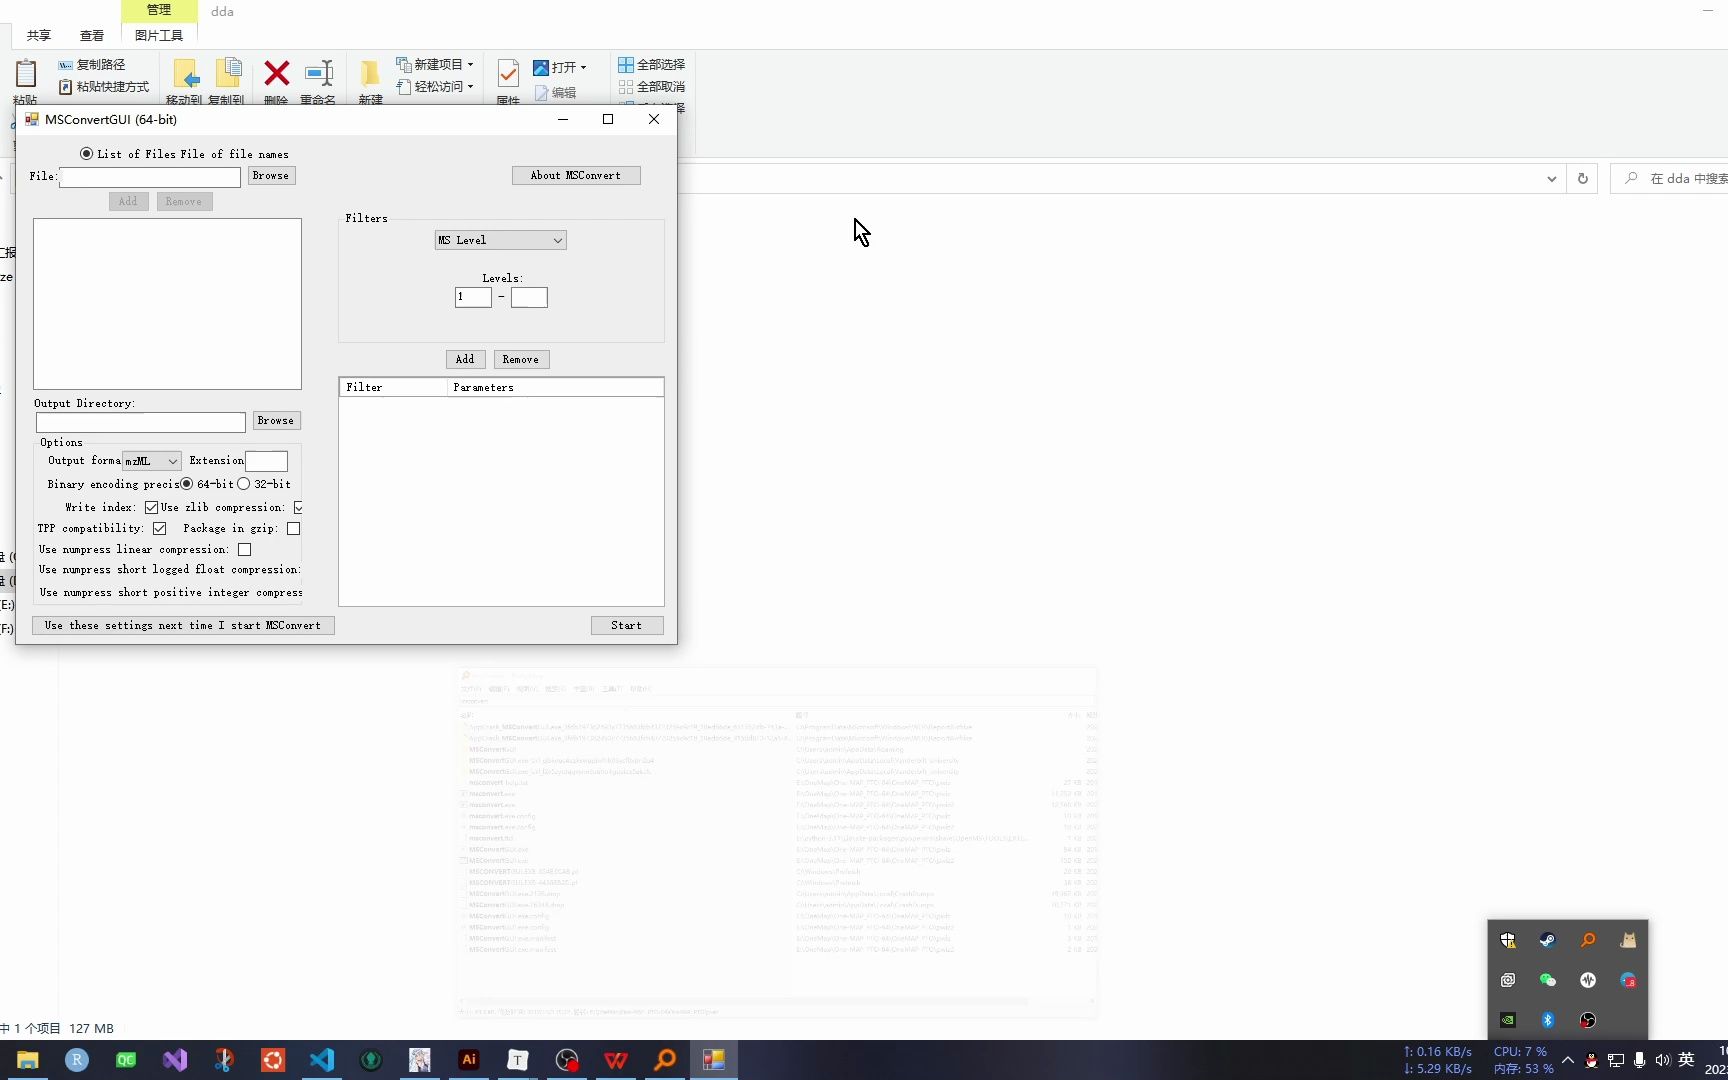The image size is (1728, 1080).
Task: Toggle the TPP compatibility checkbox
Action: pos(160,529)
